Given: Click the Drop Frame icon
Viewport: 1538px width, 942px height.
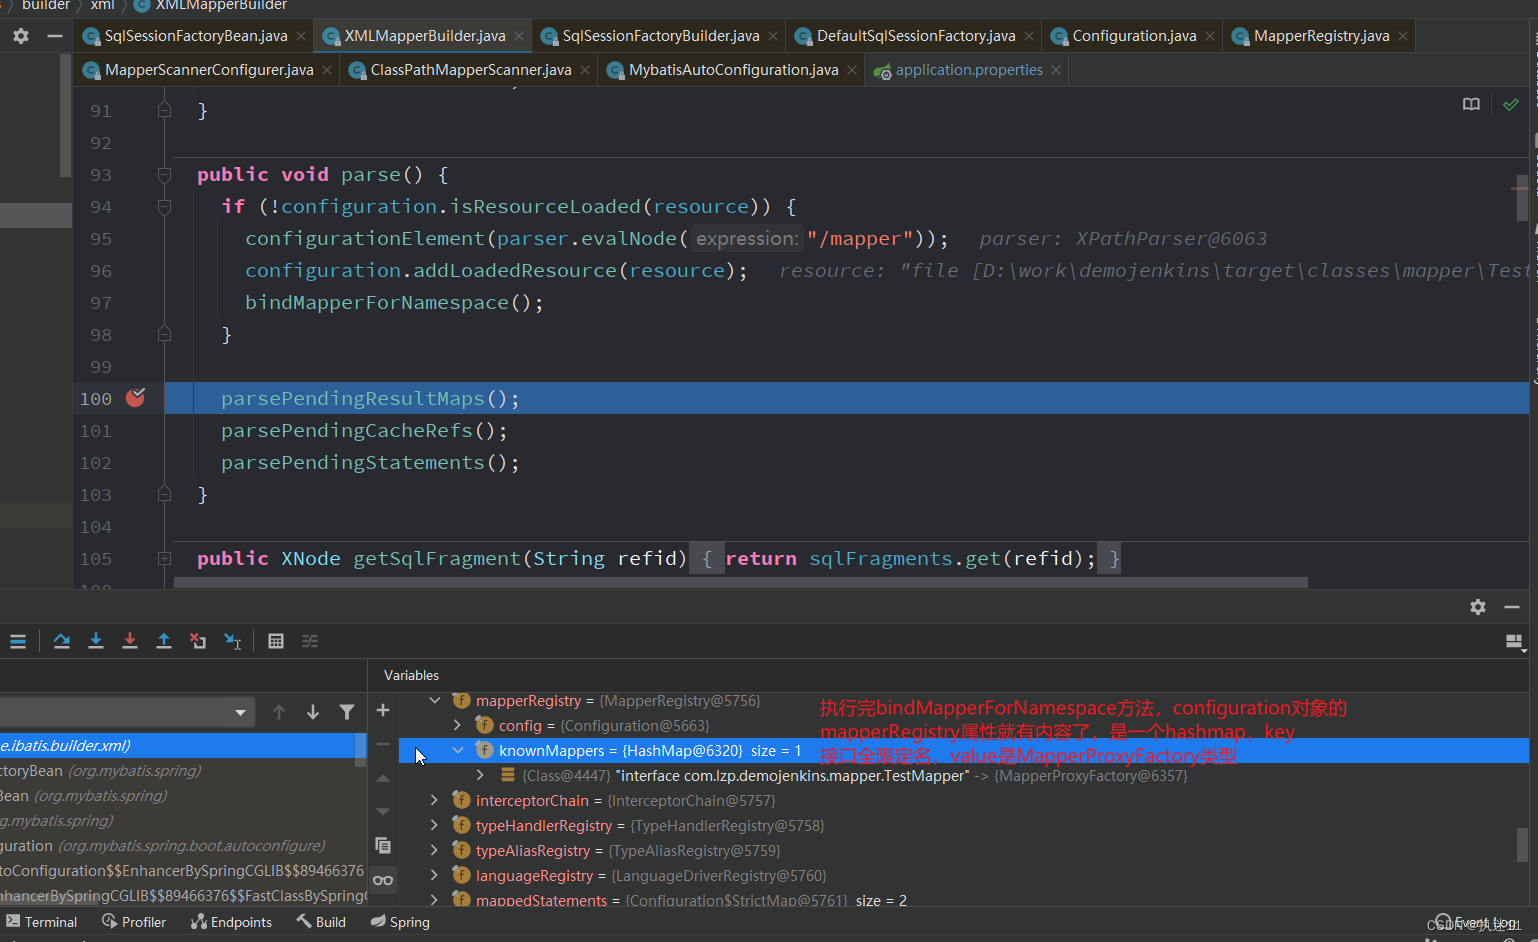Looking at the screenshot, I should [198, 641].
